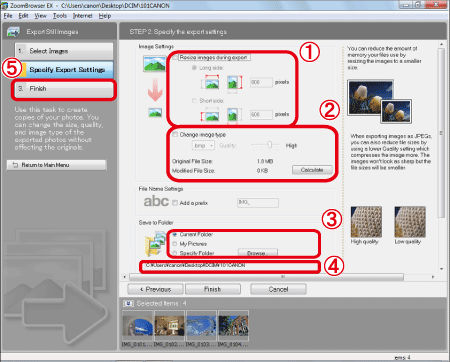Open the File menu
Viewport: 450px width, 362px height.
(x=8, y=16)
